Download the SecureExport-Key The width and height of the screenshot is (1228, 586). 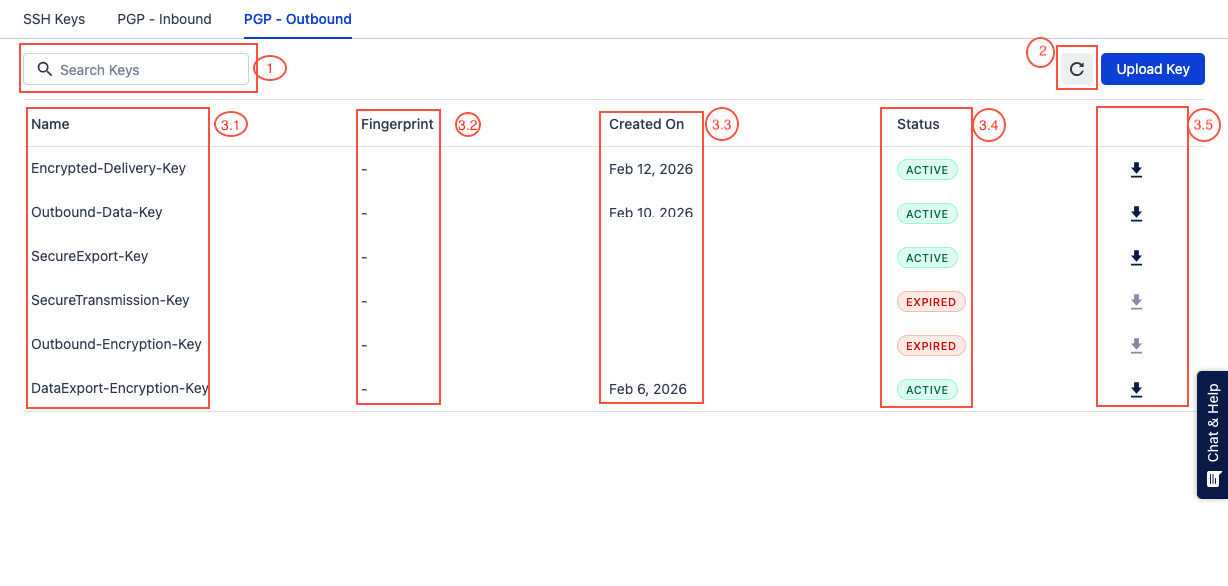pos(1136,258)
